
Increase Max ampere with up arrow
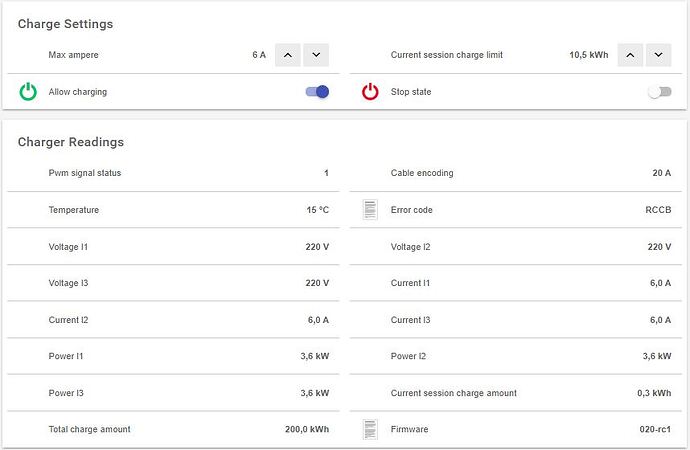coord(288,55)
